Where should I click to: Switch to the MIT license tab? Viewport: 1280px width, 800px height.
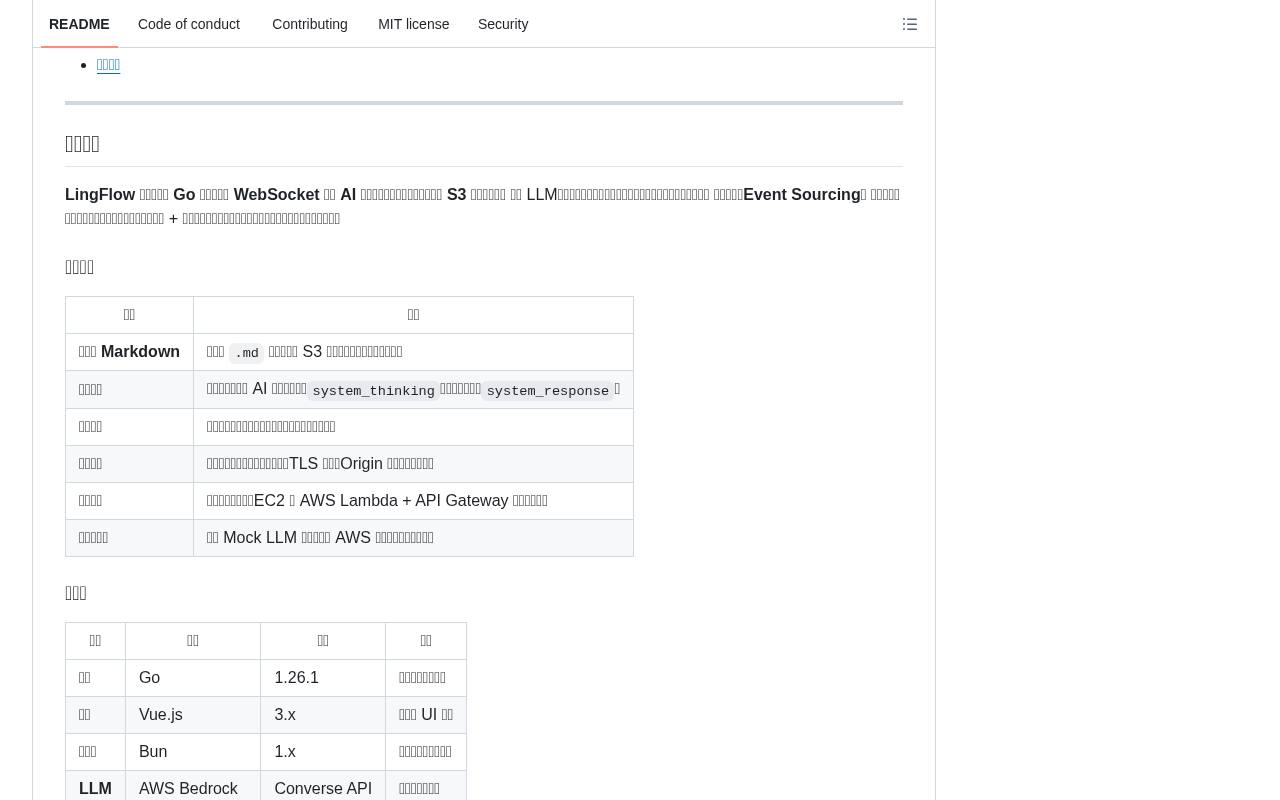pos(414,24)
